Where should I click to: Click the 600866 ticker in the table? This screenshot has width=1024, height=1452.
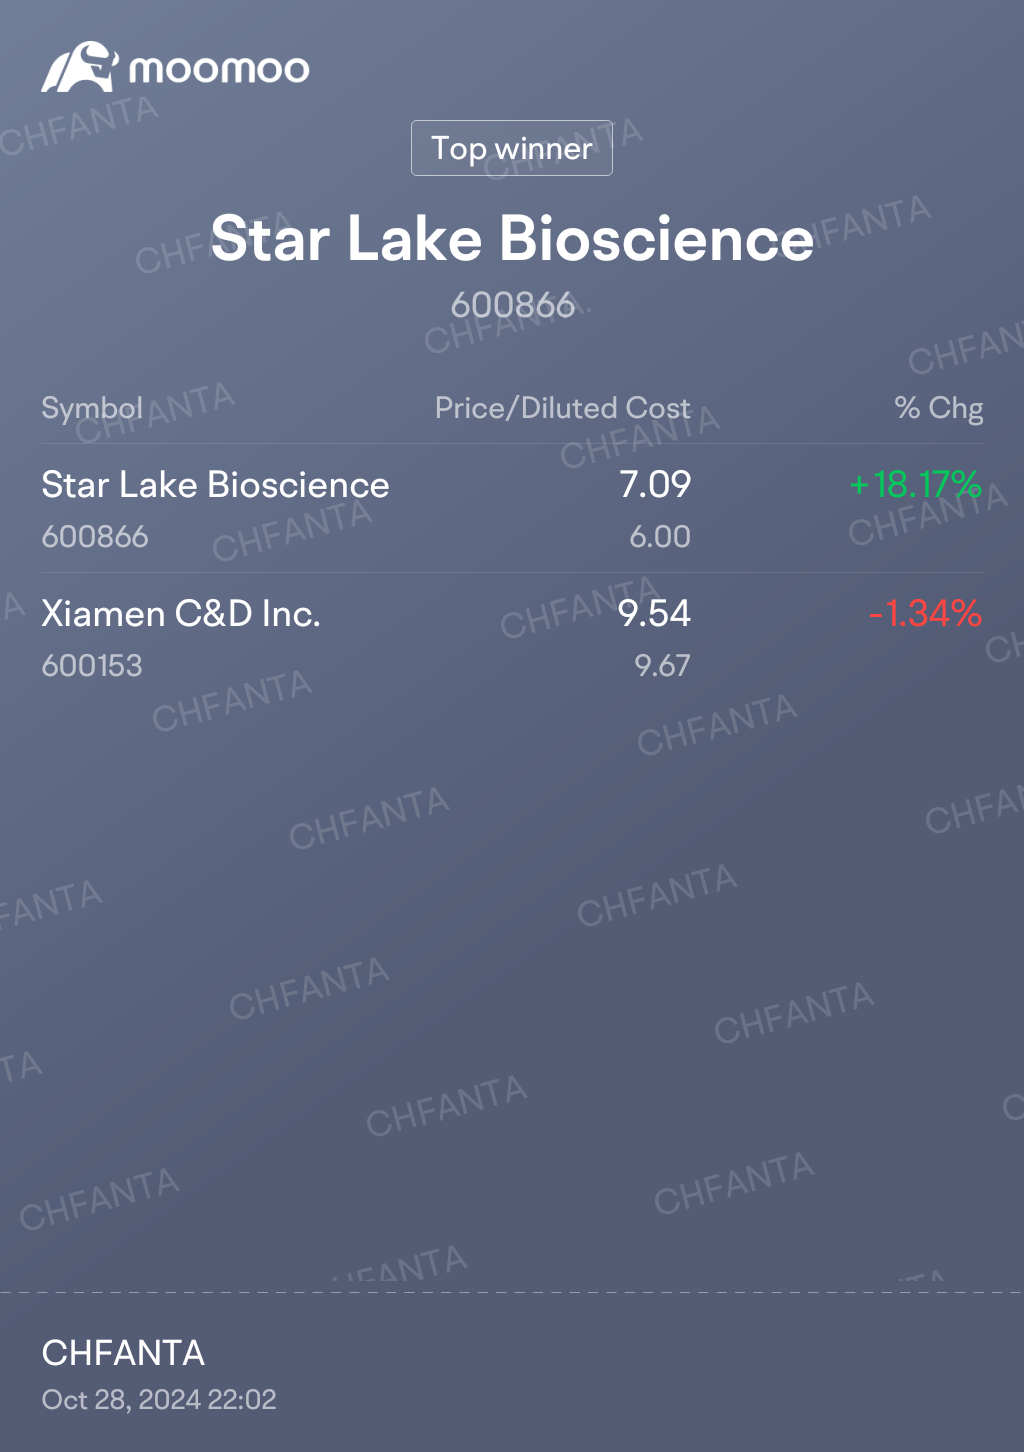[95, 537]
